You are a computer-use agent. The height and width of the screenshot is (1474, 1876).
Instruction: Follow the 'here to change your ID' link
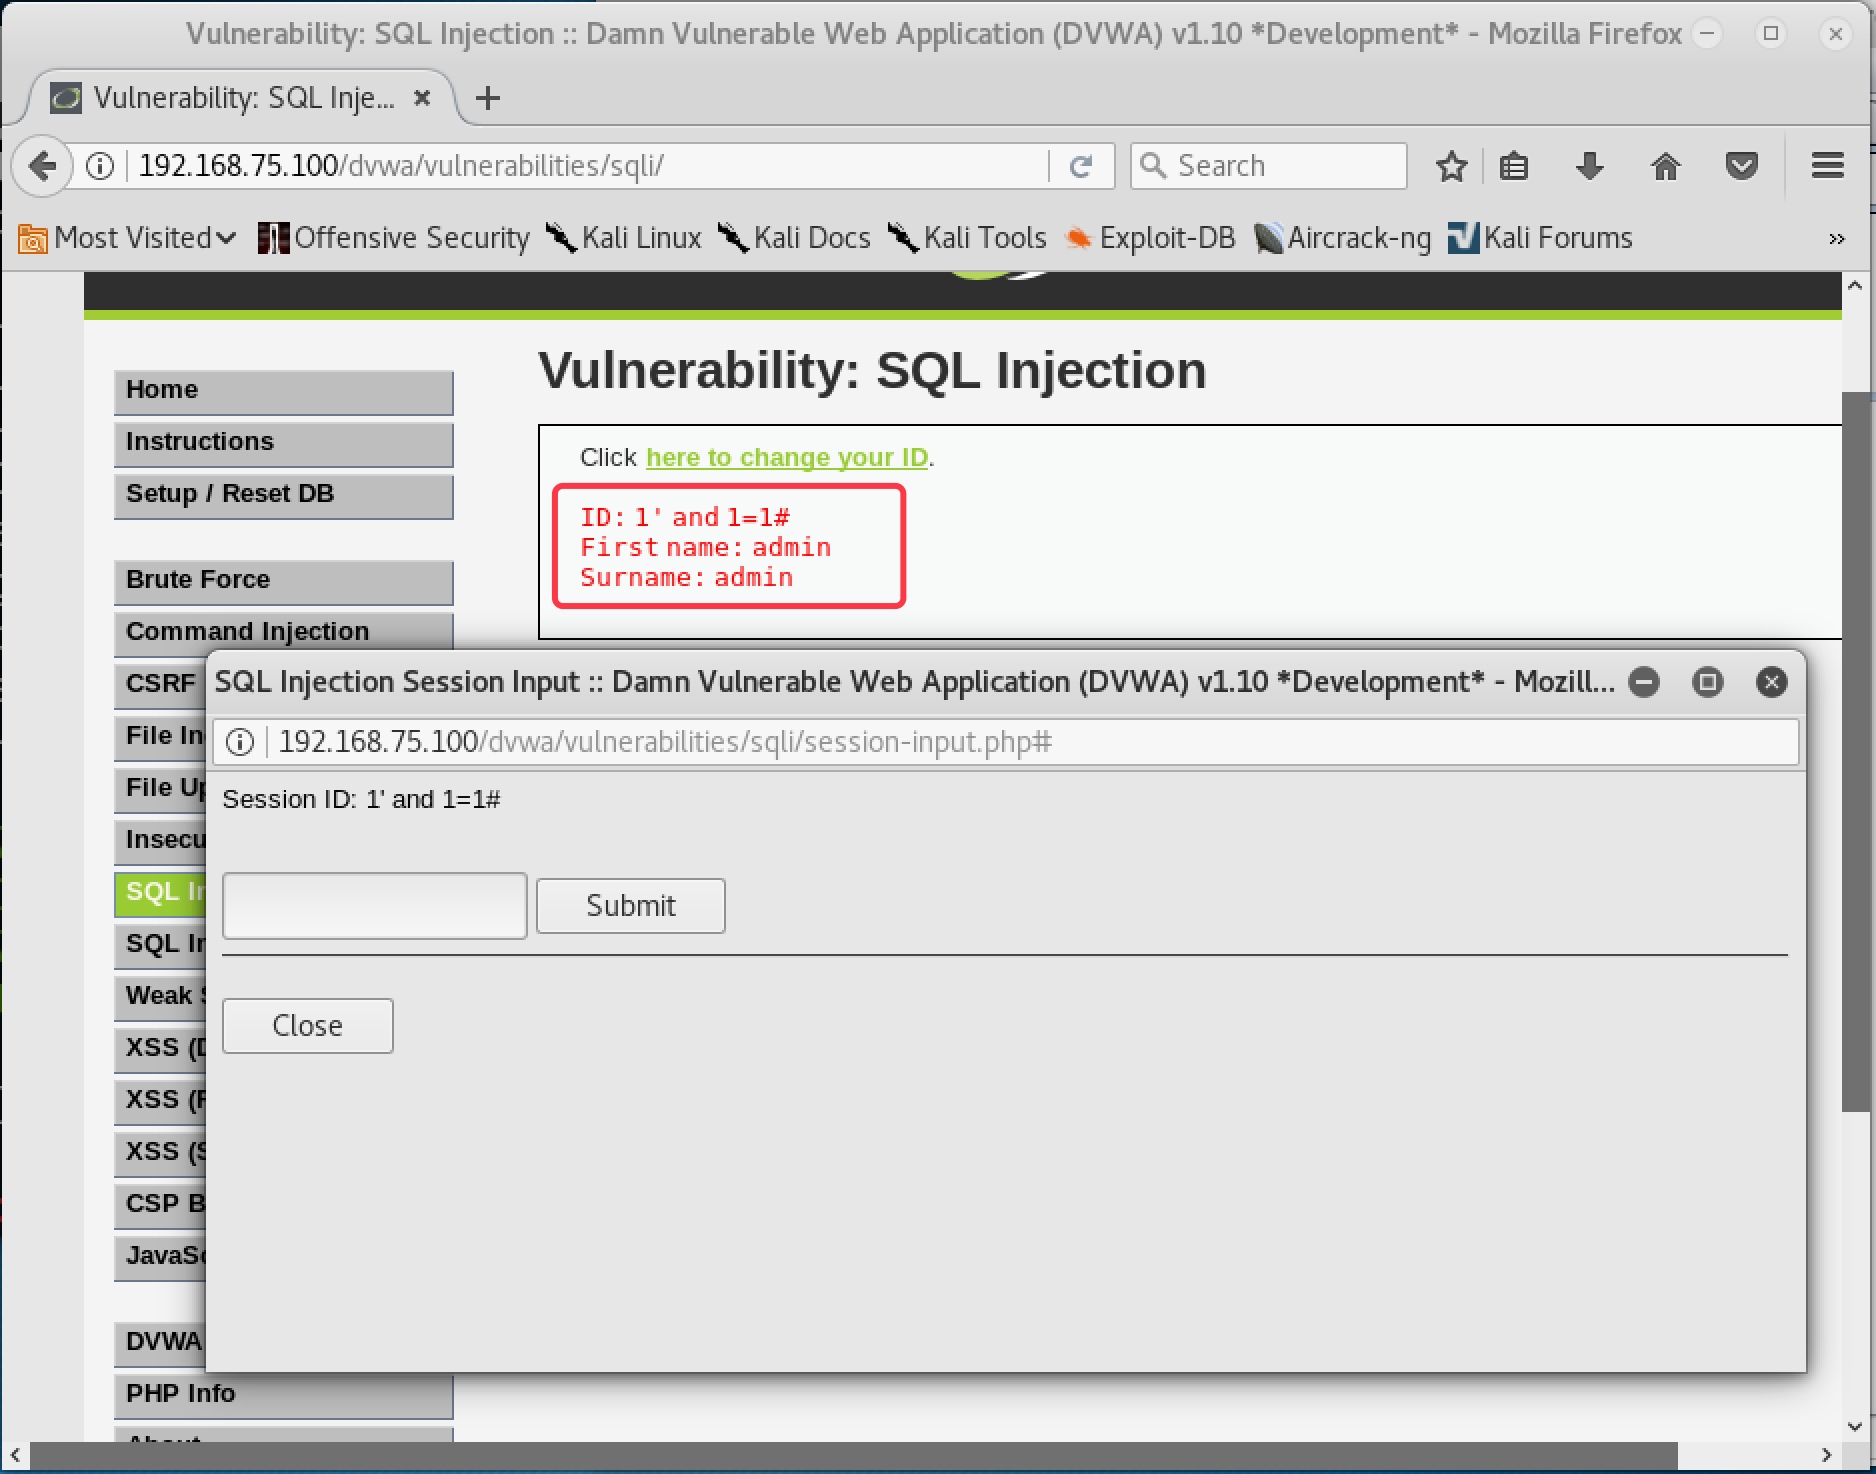coord(787,458)
